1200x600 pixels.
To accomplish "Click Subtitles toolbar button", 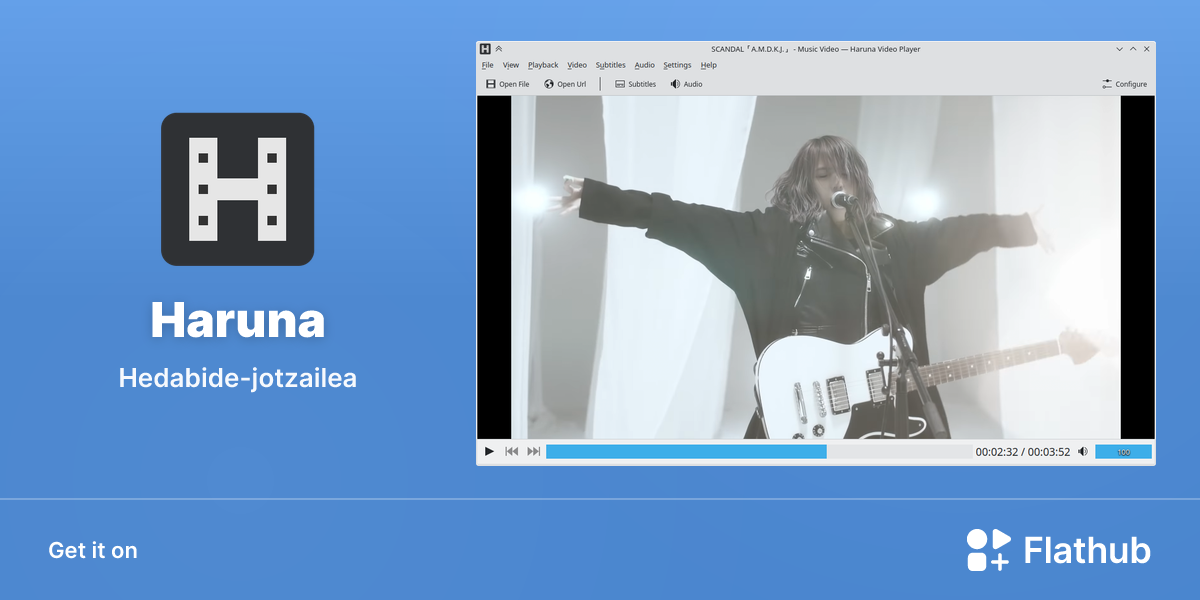I will pos(635,84).
